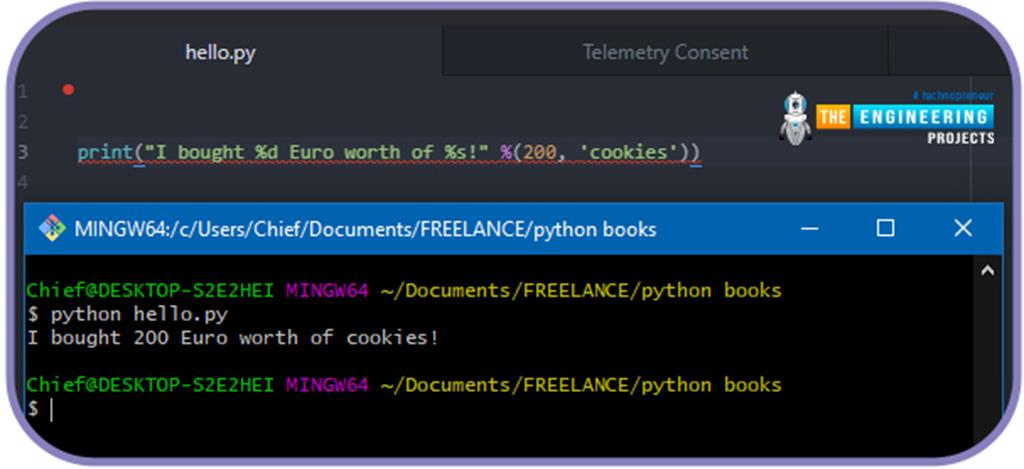The image size is (1024, 469).
Task: Select line number 2 in the editor gutter
Action: [x=22, y=122]
